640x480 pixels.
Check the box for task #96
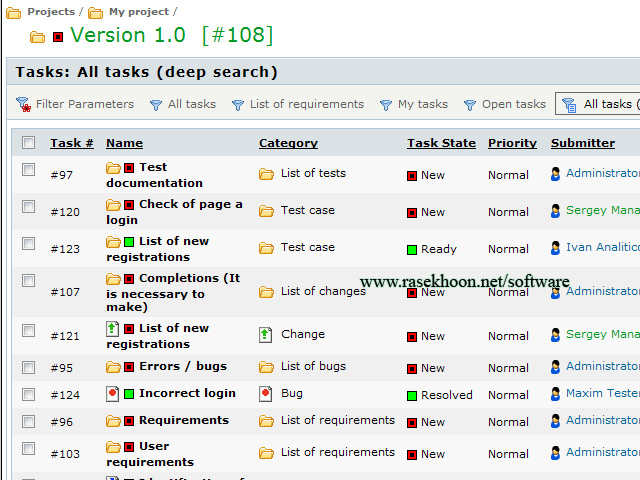click(x=29, y=421)
